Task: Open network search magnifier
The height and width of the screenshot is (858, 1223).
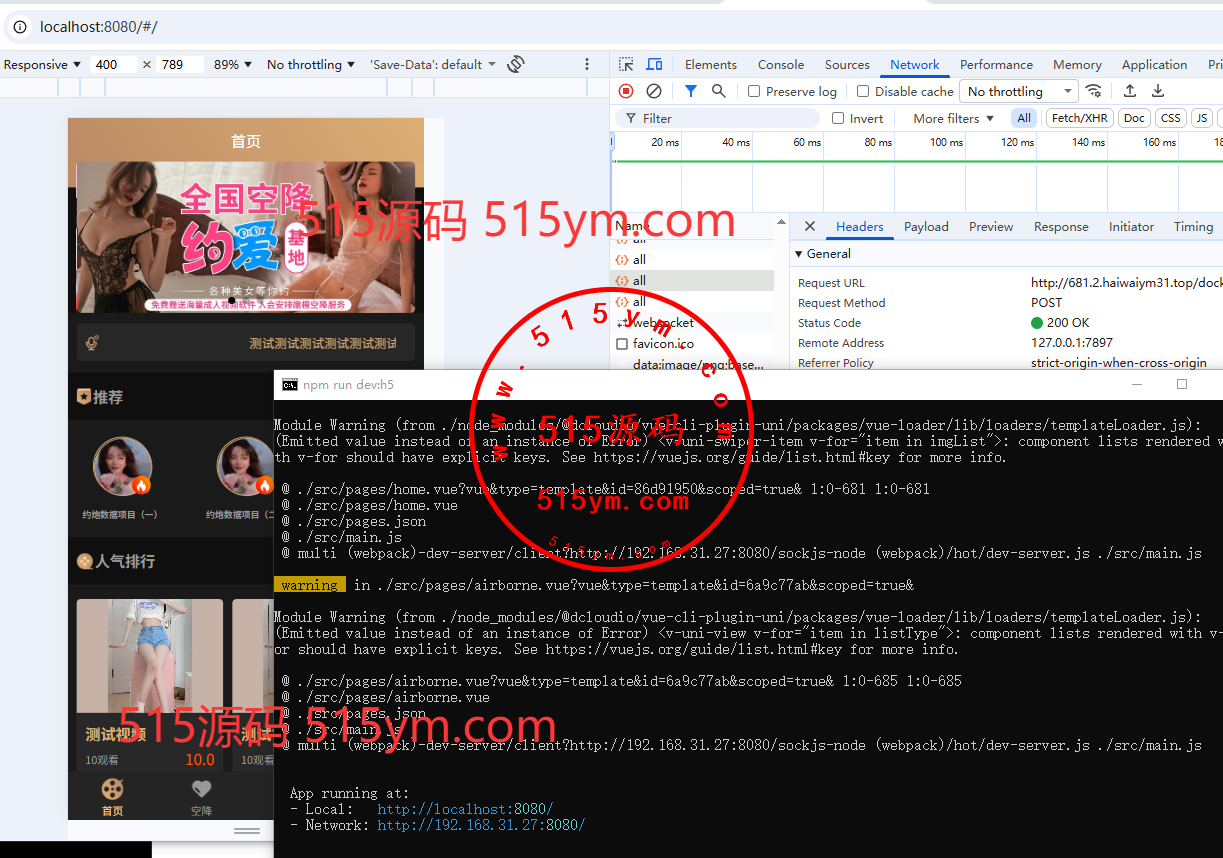Action: coord(718,91)
